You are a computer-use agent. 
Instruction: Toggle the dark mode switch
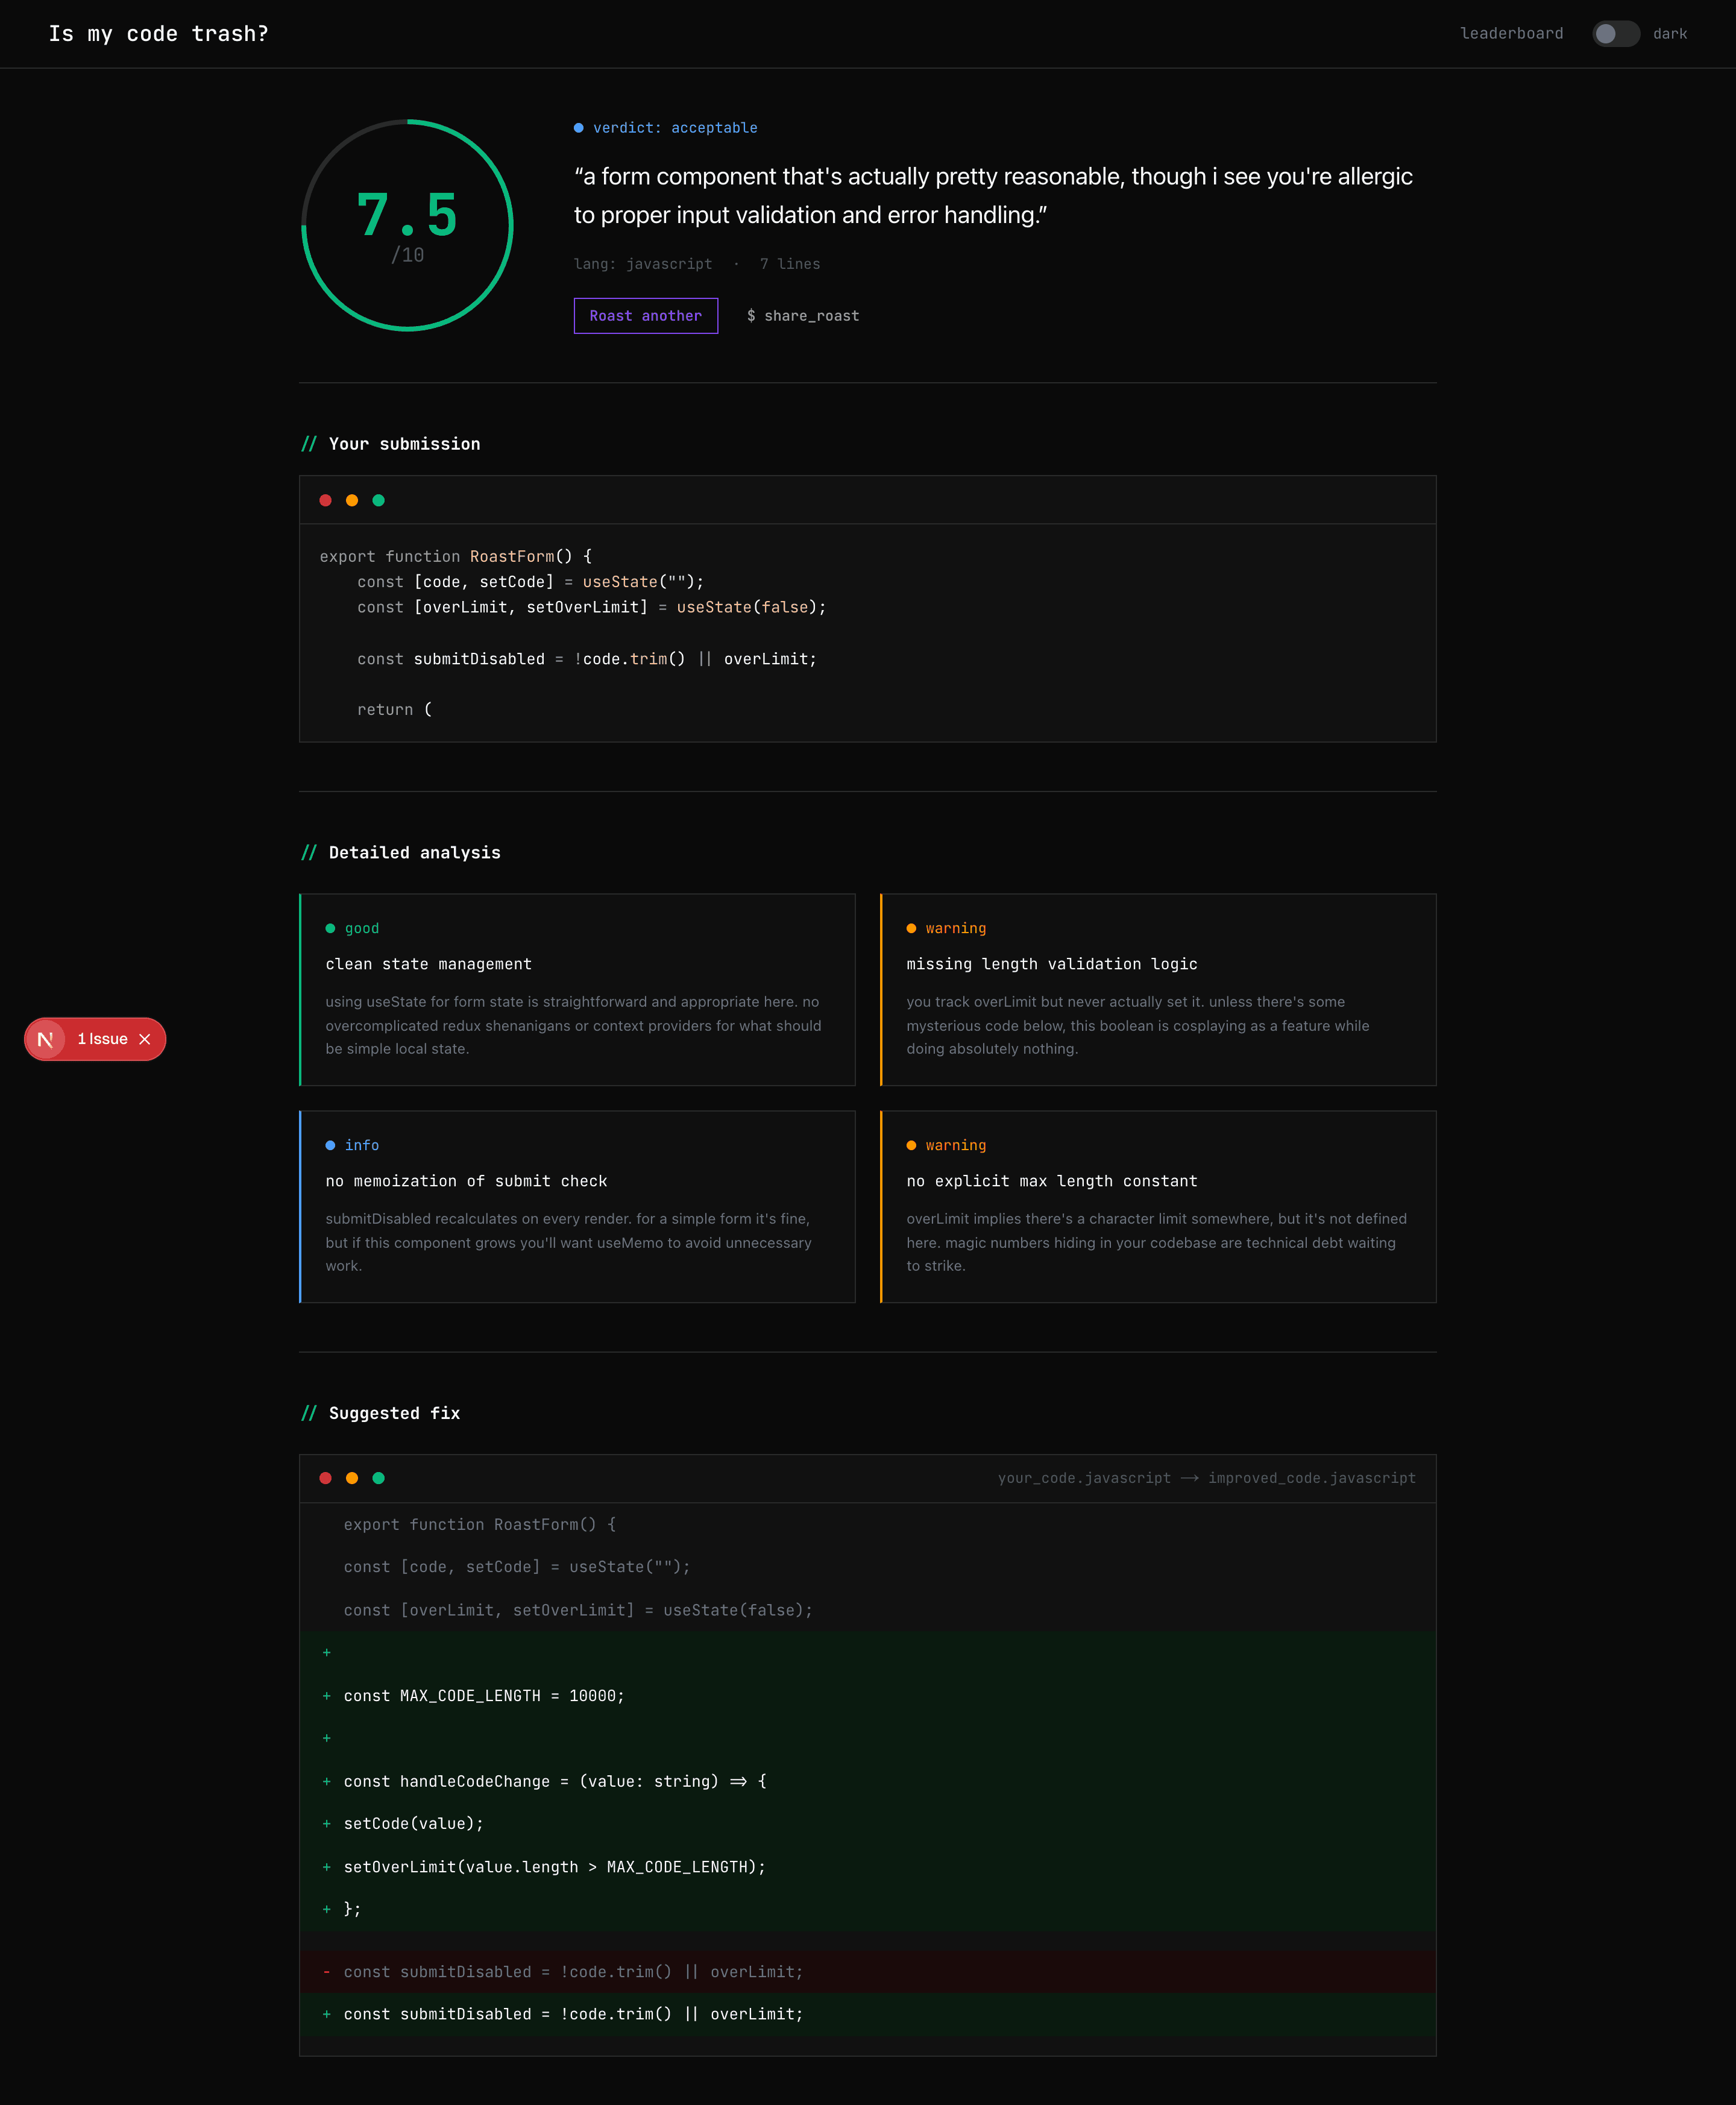tap(1615, 34)
